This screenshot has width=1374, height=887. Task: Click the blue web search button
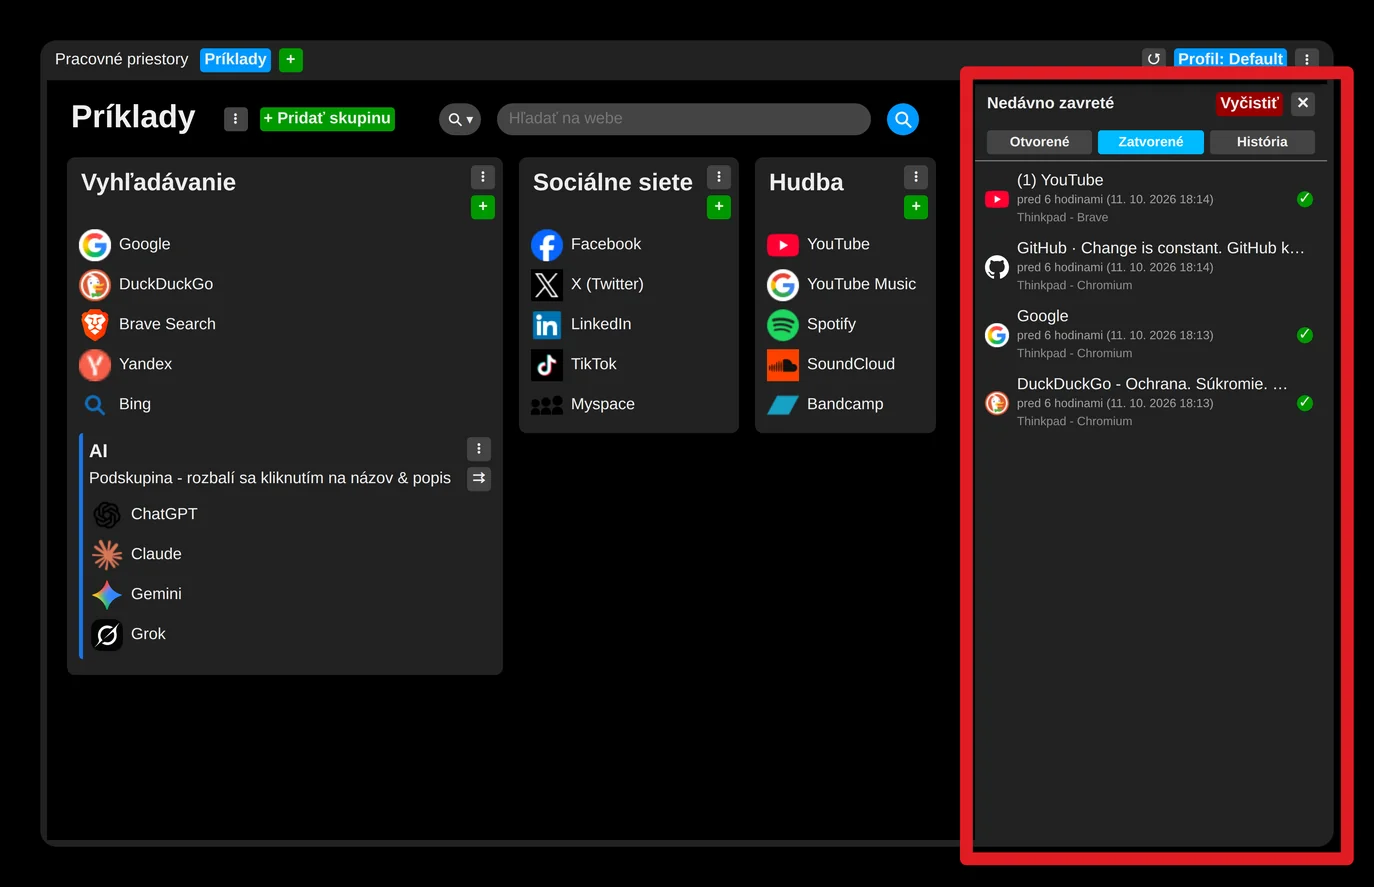903,119
